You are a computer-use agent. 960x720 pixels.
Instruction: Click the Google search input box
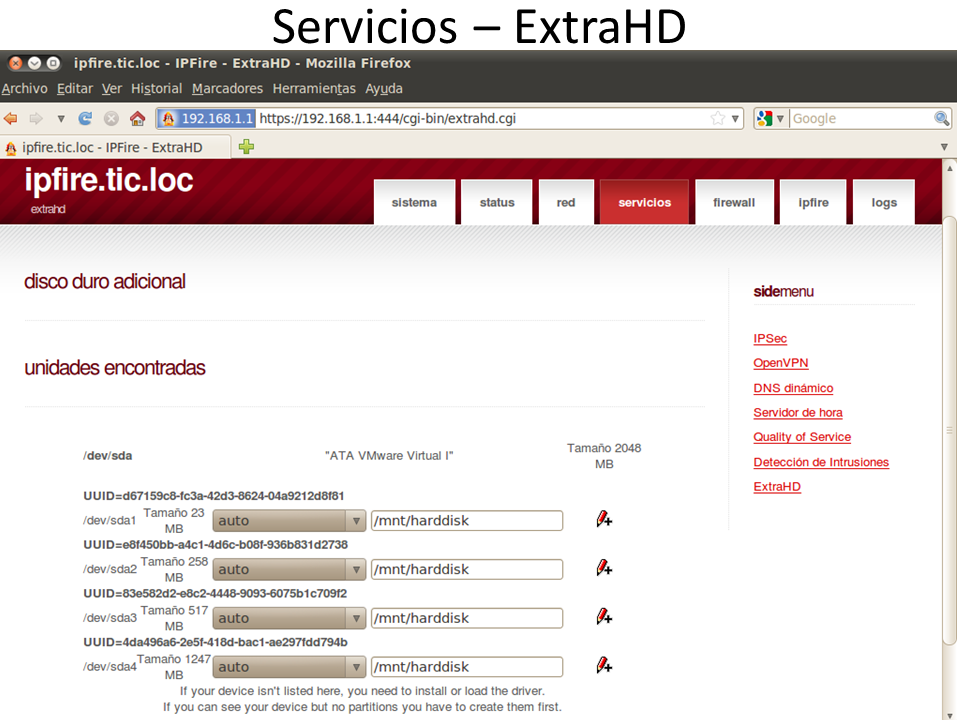click(860, 118)
